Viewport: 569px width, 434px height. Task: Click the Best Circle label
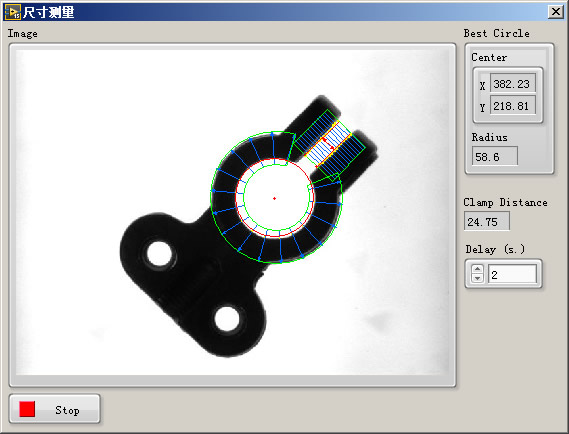(496, 33)
